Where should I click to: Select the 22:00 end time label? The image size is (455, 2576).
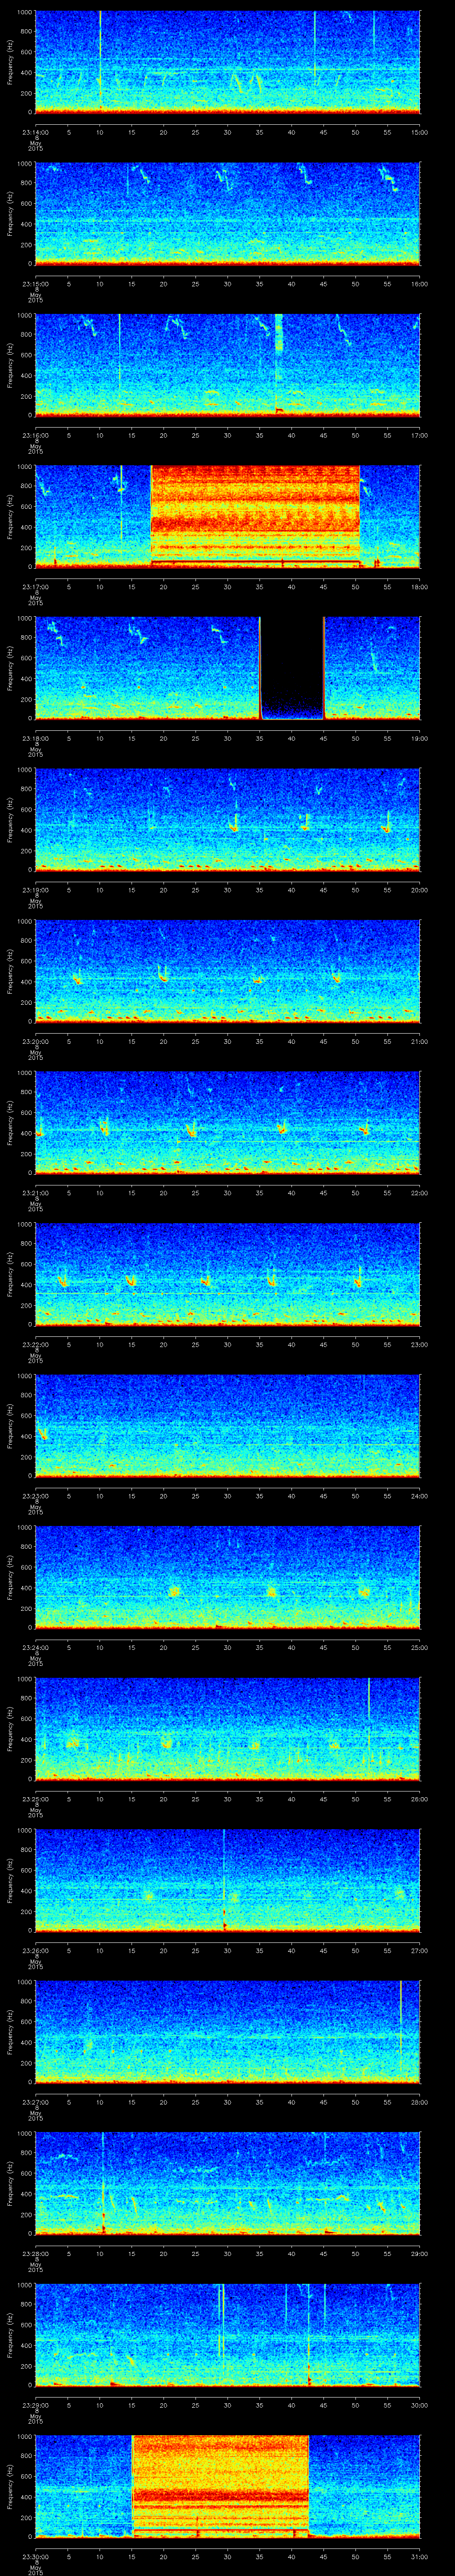420,1192
